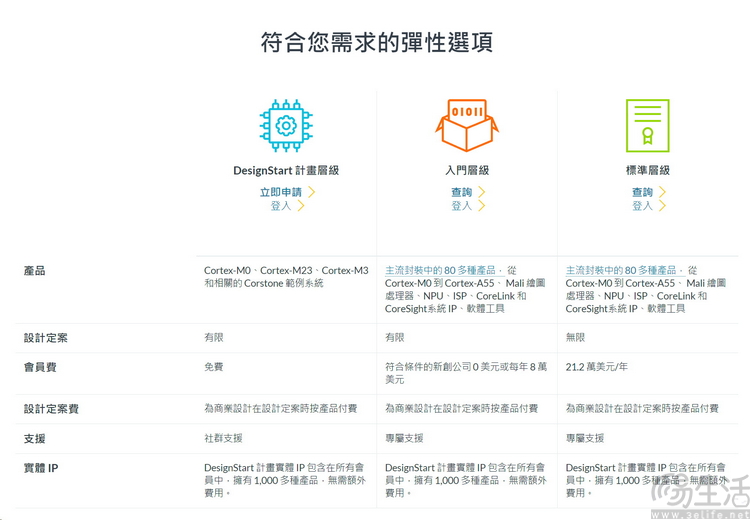The width and height of the screenshot is (750, 520).
Task: Click the 支援 row label
Action: click(x=34, y=439)
